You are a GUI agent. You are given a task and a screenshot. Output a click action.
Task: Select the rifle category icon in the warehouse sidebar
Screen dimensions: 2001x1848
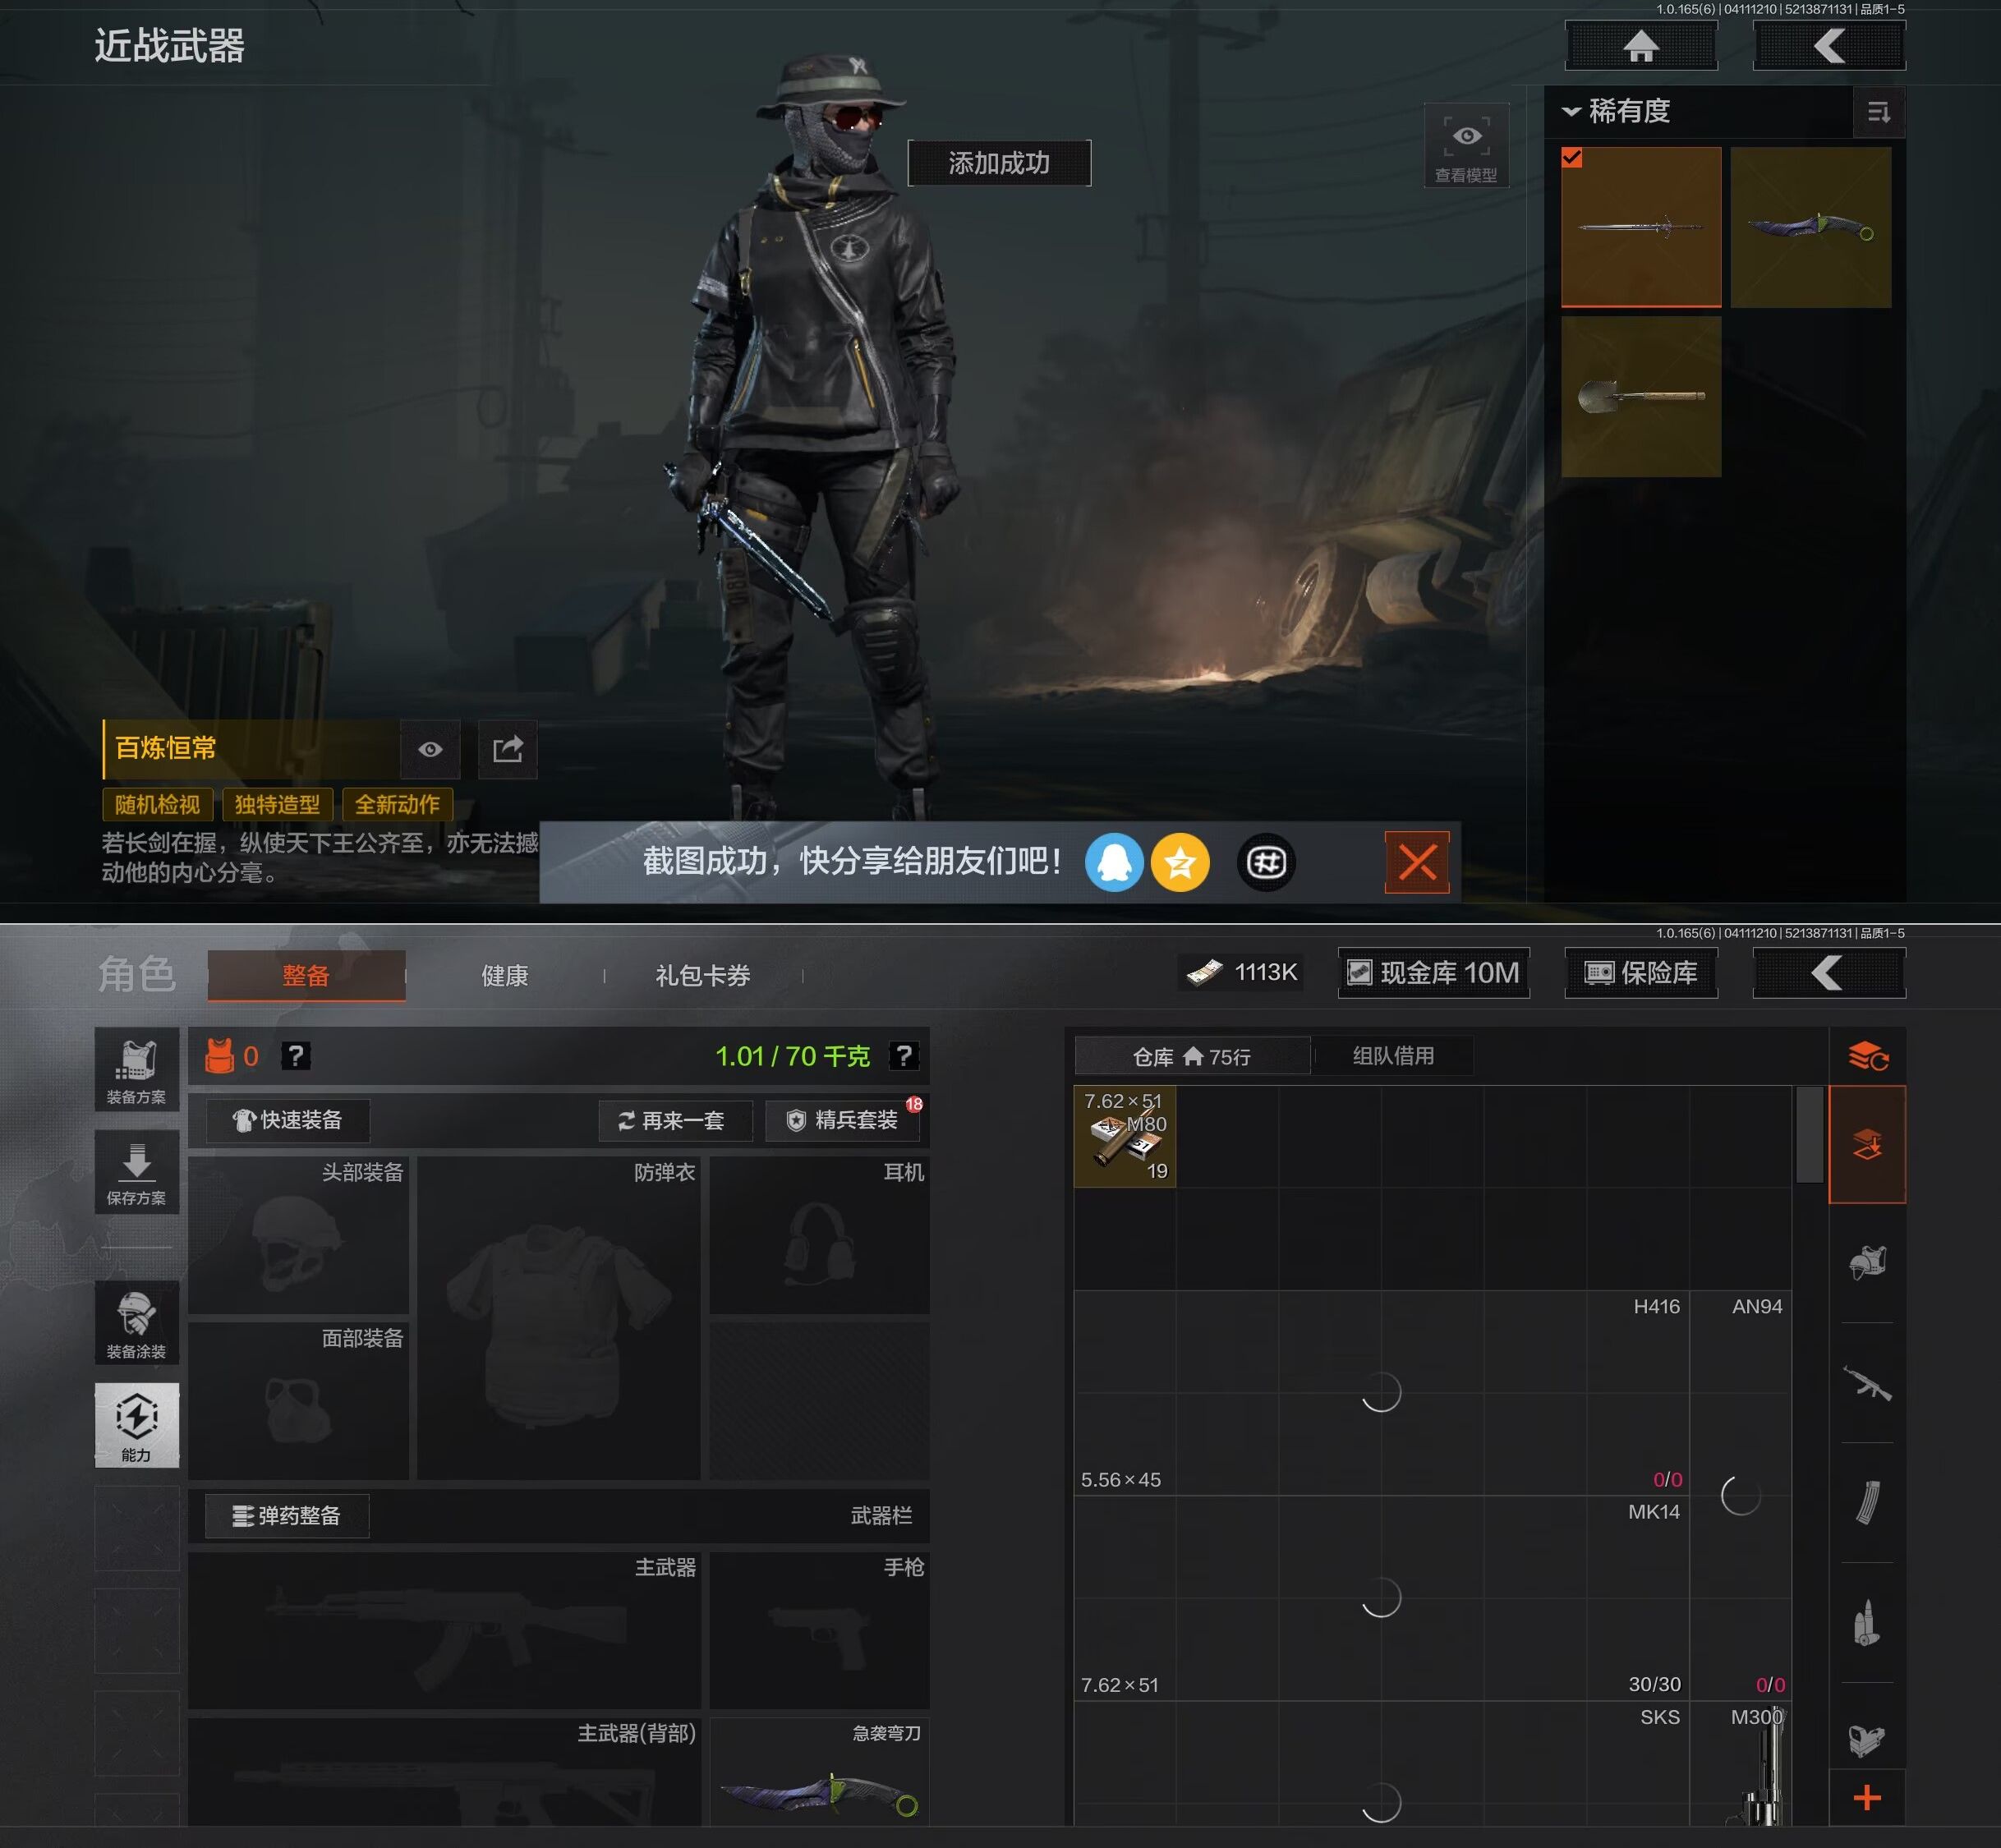coord(1866,1383)
